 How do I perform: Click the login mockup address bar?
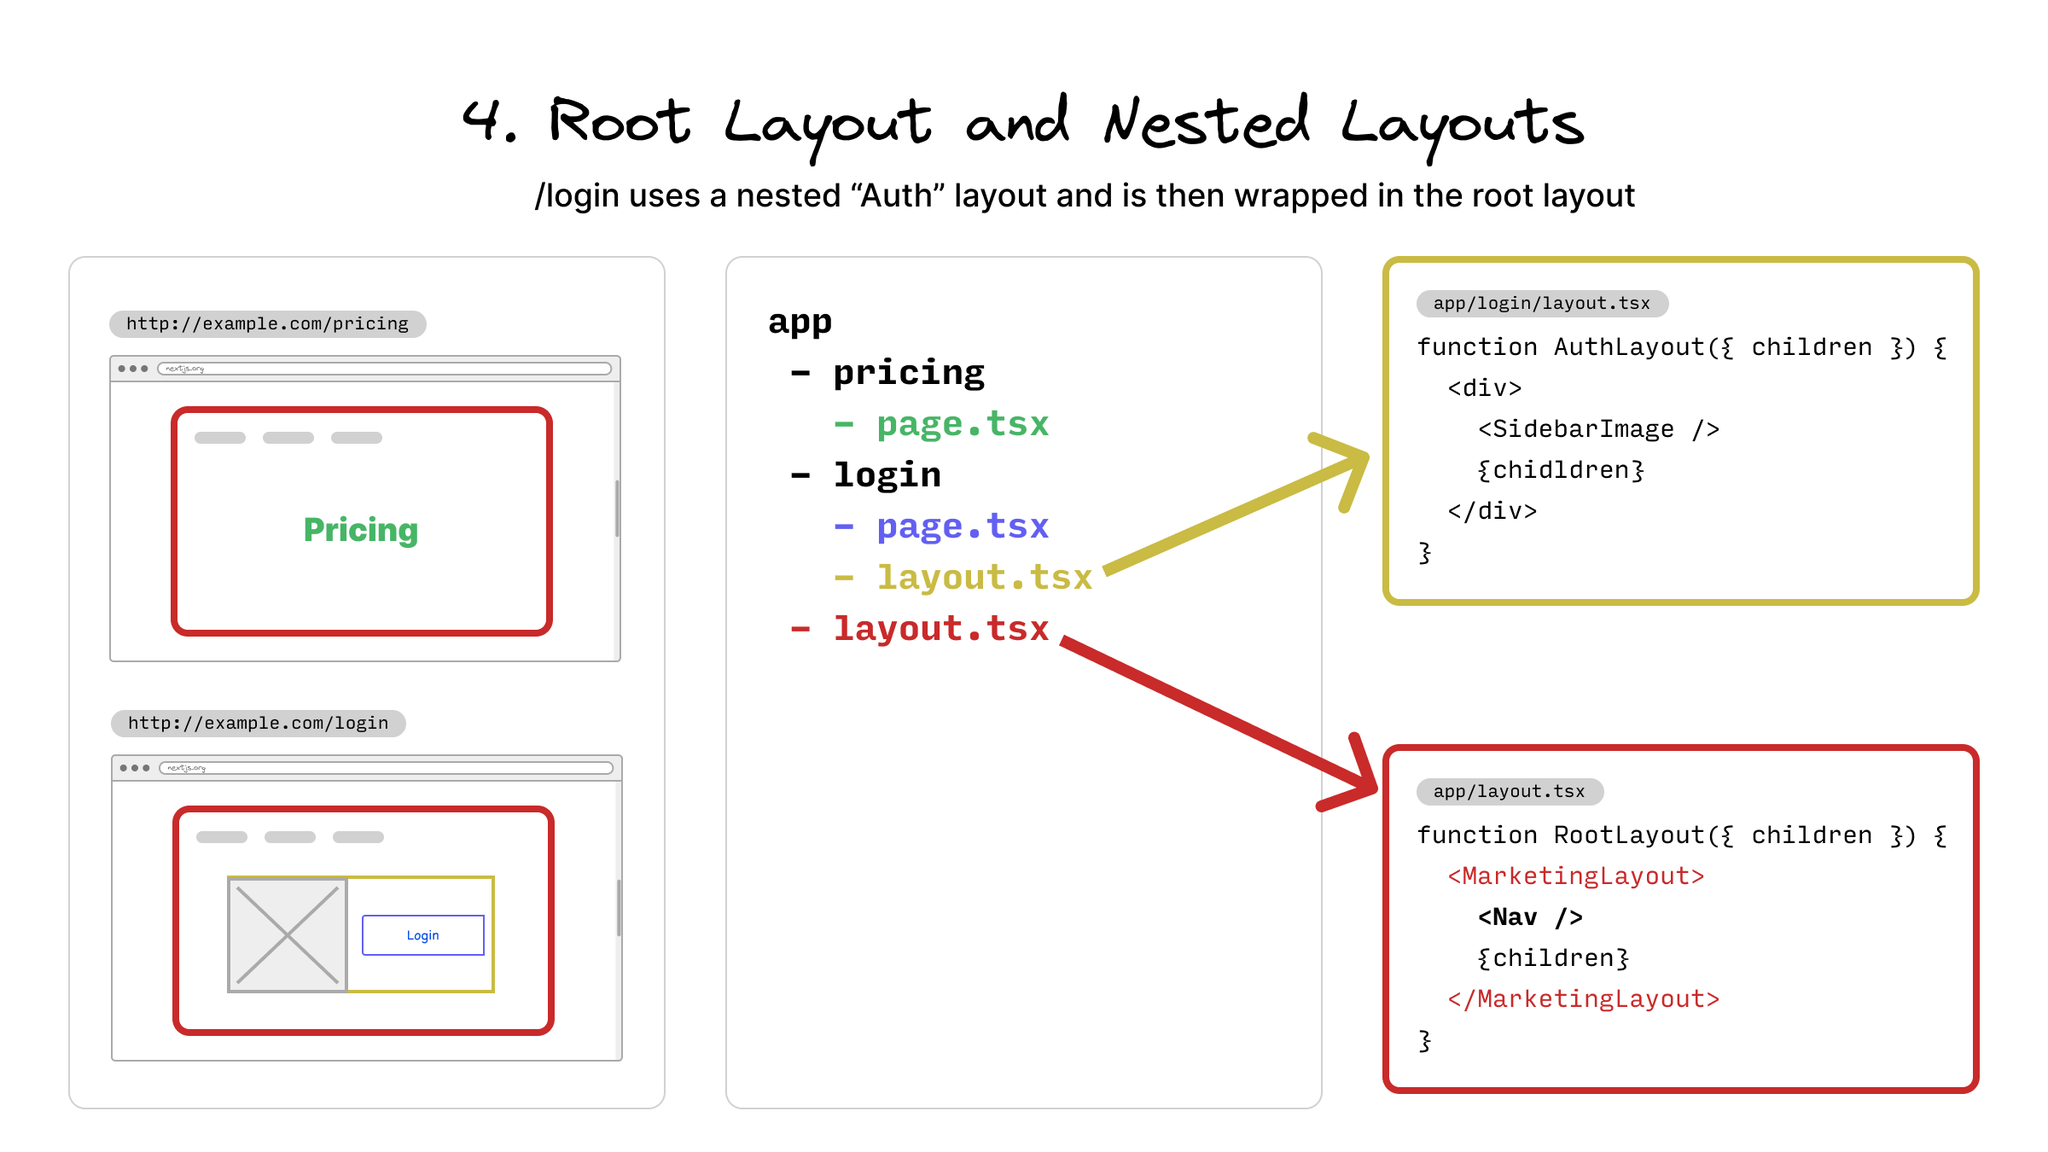point(387,768)
